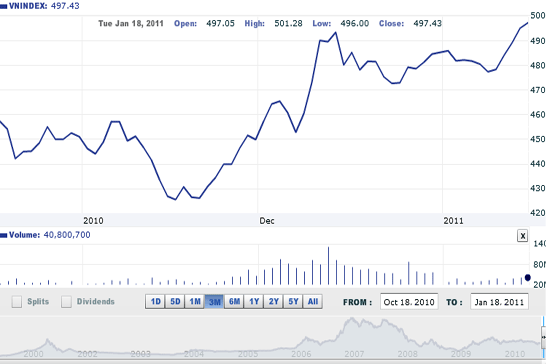This screenshot has width=550, height=364.
Task: Select the 5D time range
Action: click(175, 302)
